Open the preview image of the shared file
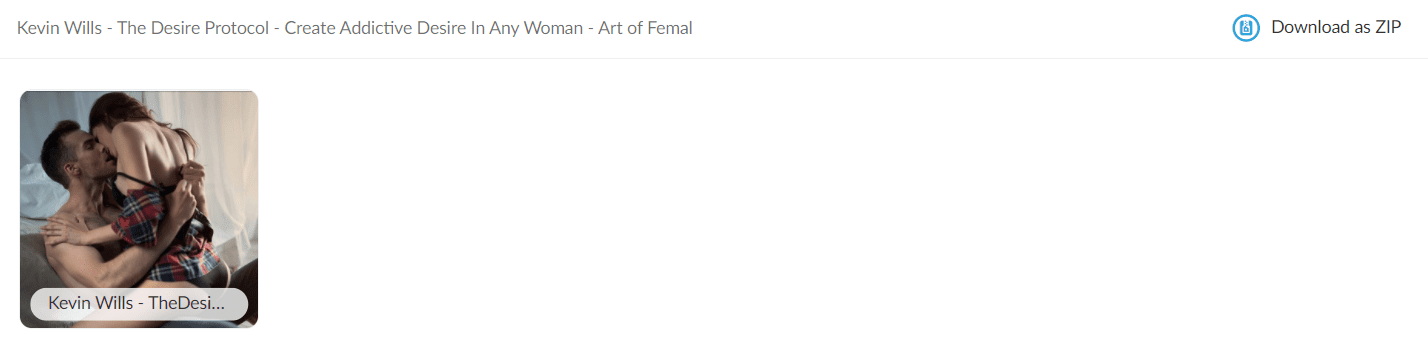This screenshot has height=360, width=1428. [139, 209]
